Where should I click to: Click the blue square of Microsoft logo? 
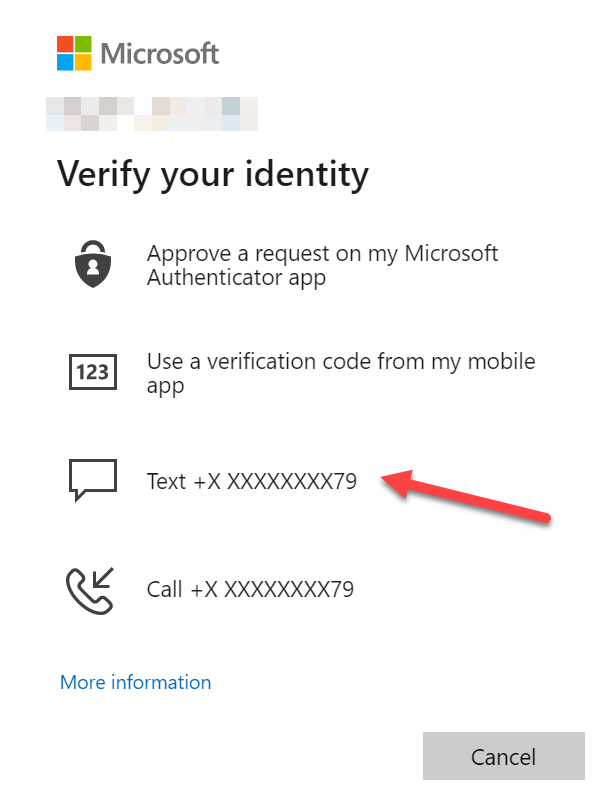(65, 62)
